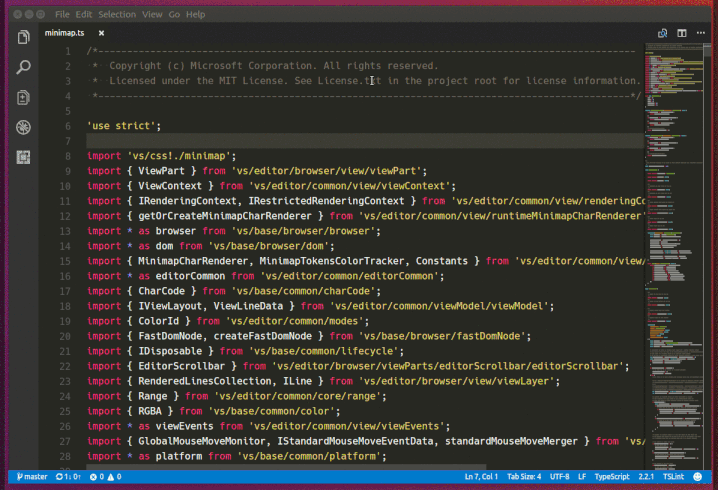The width and height of the screenshot is (718, 490).
Task: Click the empty highlighted line 7
Action: click(x=365, y=141)
